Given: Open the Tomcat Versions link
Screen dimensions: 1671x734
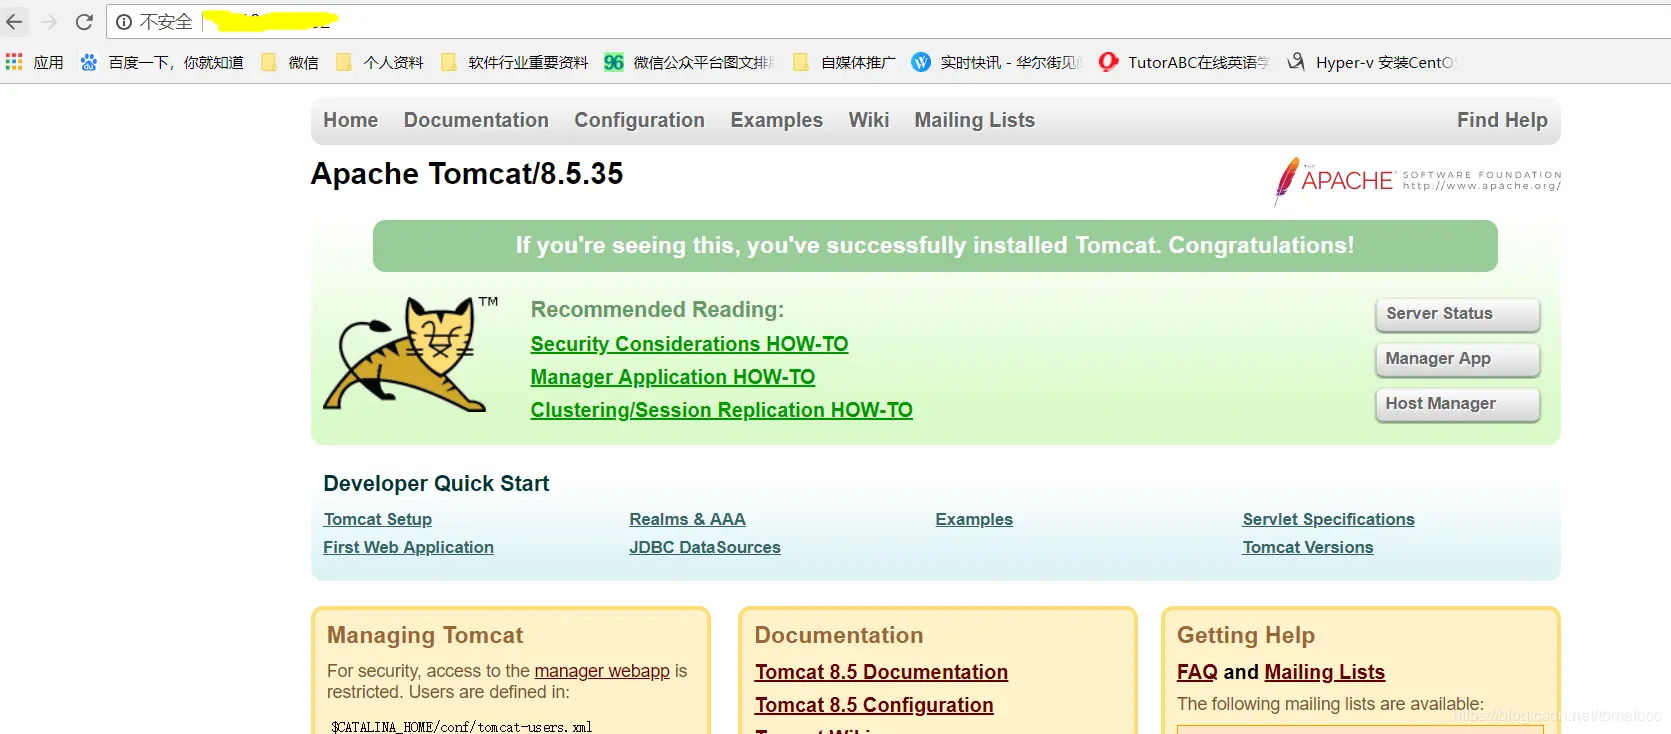Looking at the screenshot, I should [x=1307, y=547].
